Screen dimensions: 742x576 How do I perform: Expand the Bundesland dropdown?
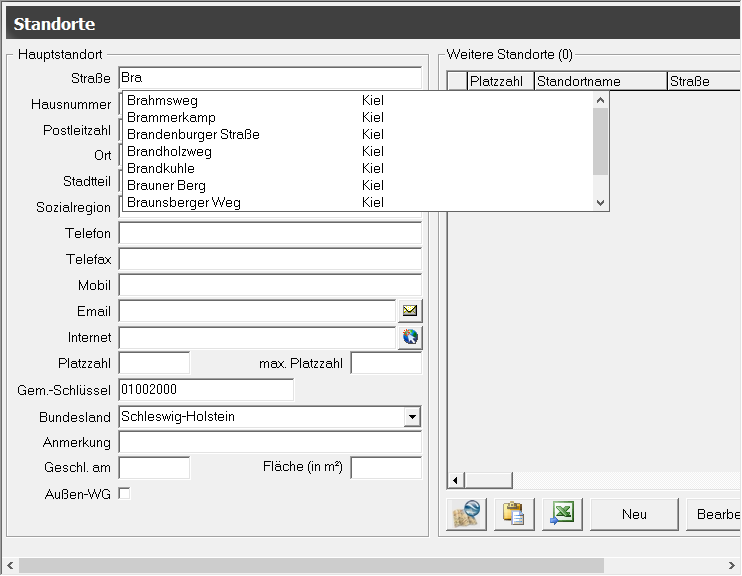pyautogui.click(x=411, y=417)
